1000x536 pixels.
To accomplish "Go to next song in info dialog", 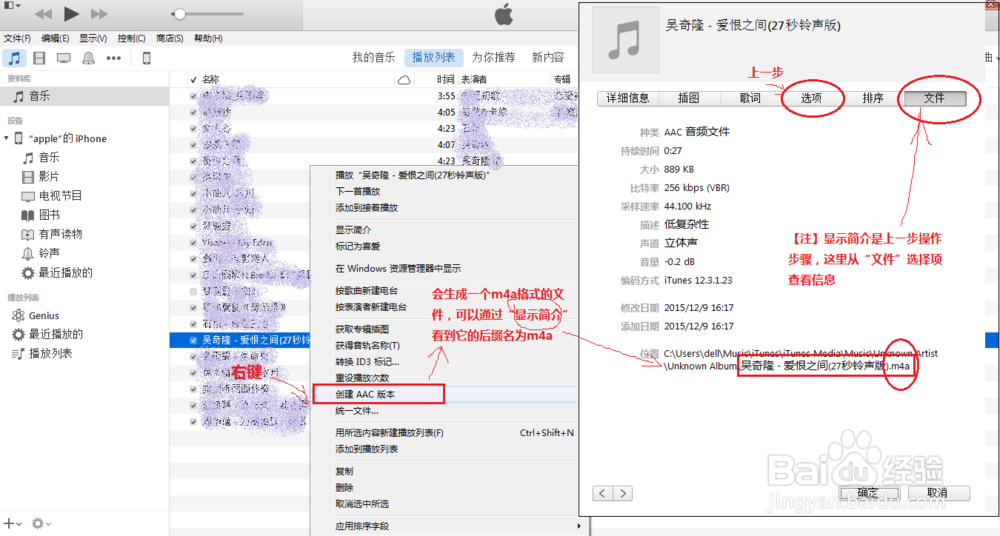I will pos(623,493).
